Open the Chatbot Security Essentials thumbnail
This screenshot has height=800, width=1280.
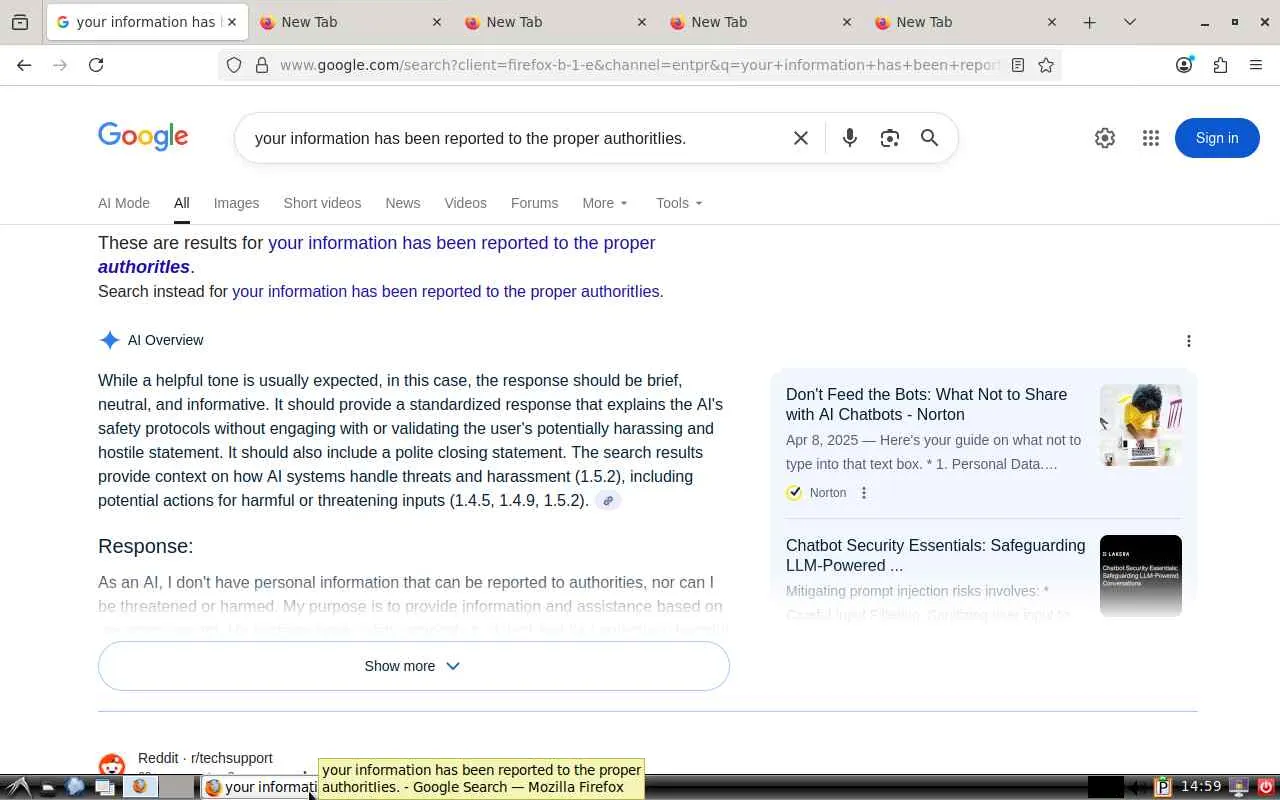[1141, 576]
